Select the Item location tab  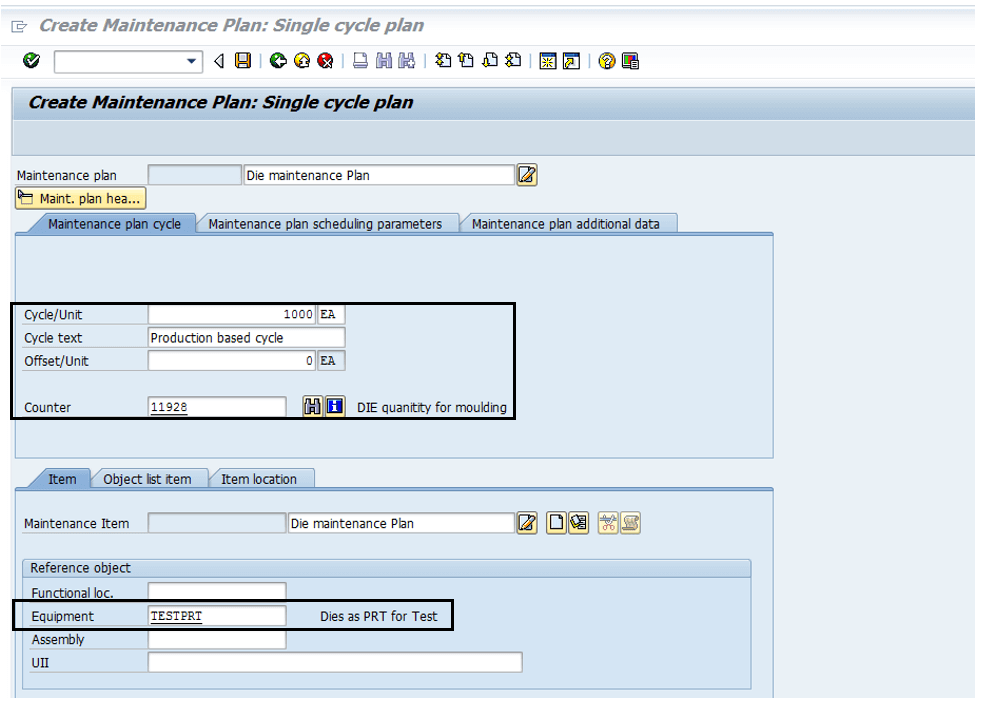pos(261,479)
